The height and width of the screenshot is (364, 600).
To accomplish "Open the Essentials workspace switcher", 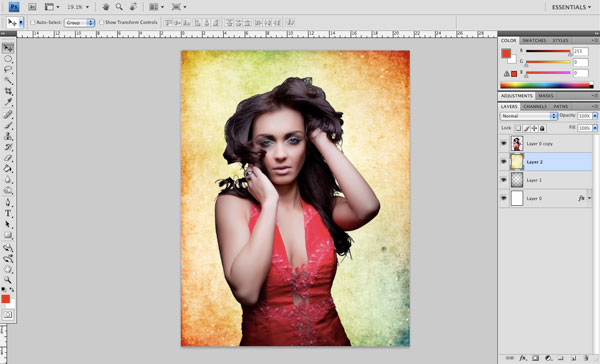I will coord(571,7).
